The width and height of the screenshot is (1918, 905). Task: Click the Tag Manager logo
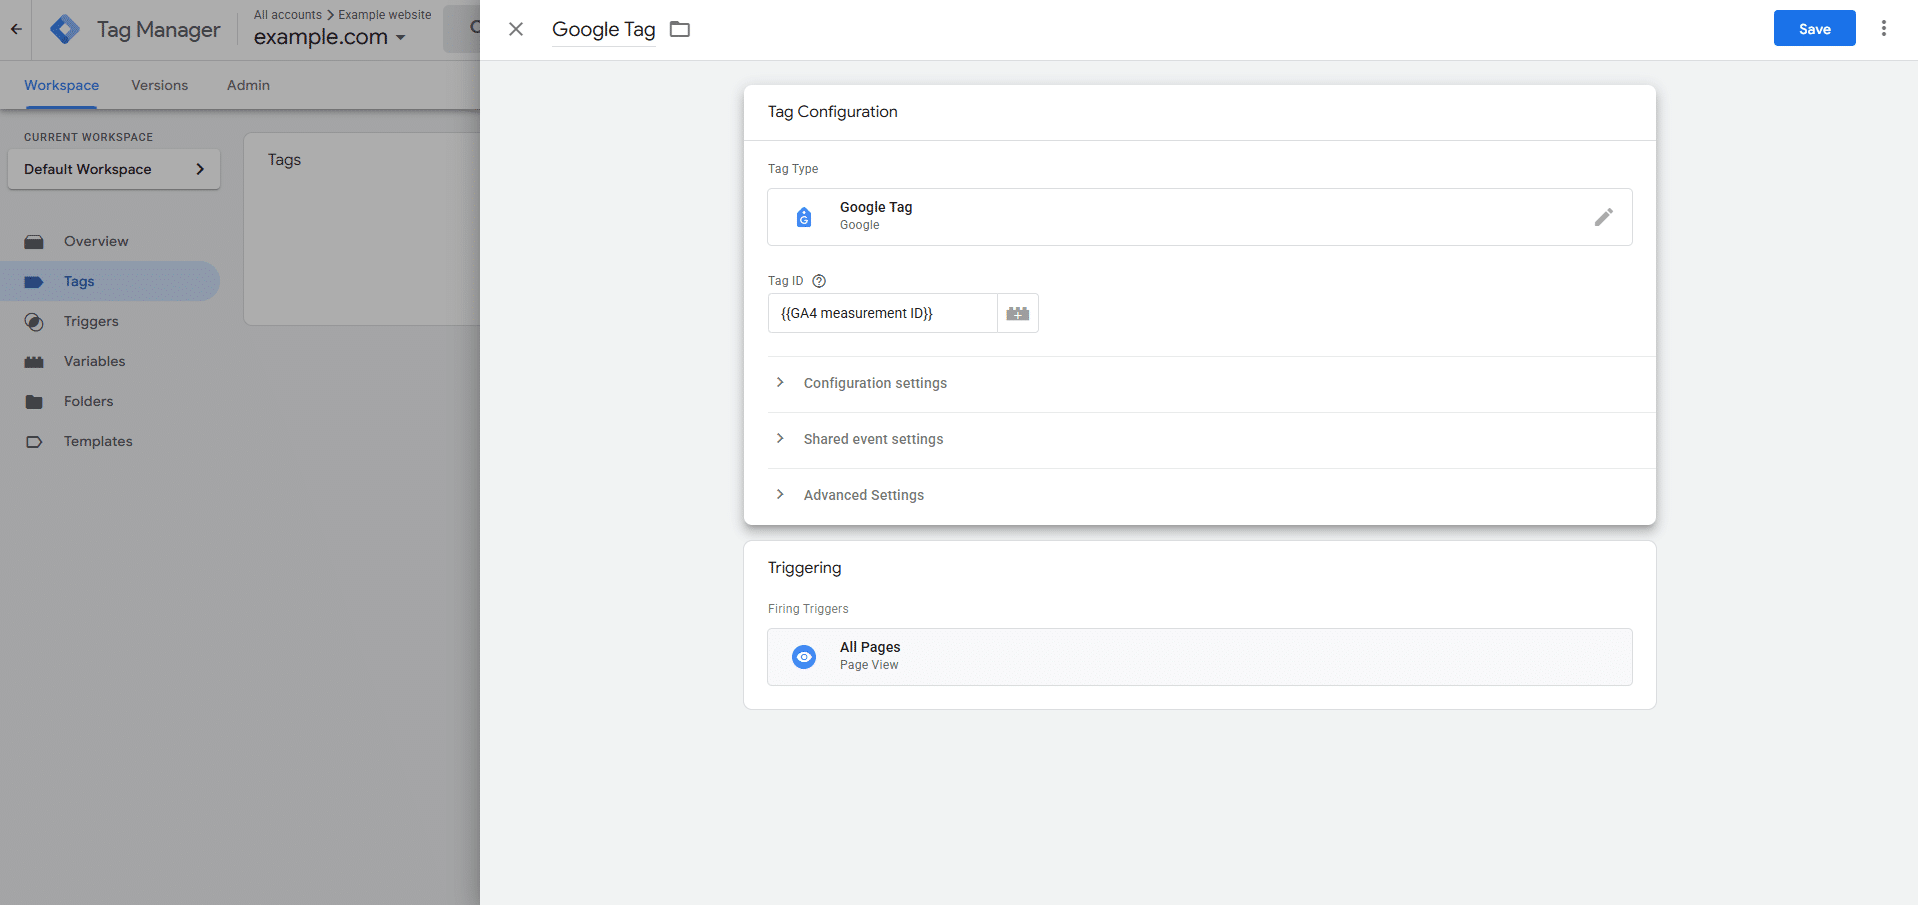point(63,29)
